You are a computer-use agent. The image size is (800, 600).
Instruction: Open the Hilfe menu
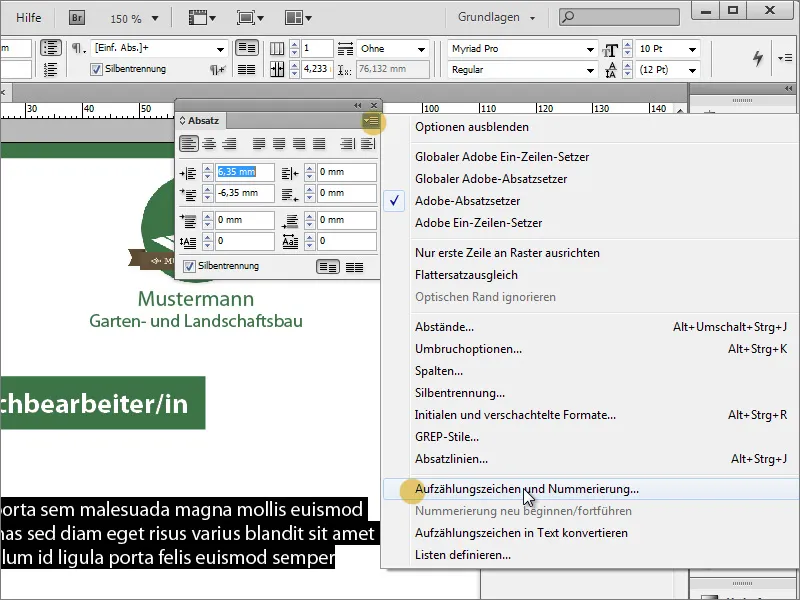29,18
